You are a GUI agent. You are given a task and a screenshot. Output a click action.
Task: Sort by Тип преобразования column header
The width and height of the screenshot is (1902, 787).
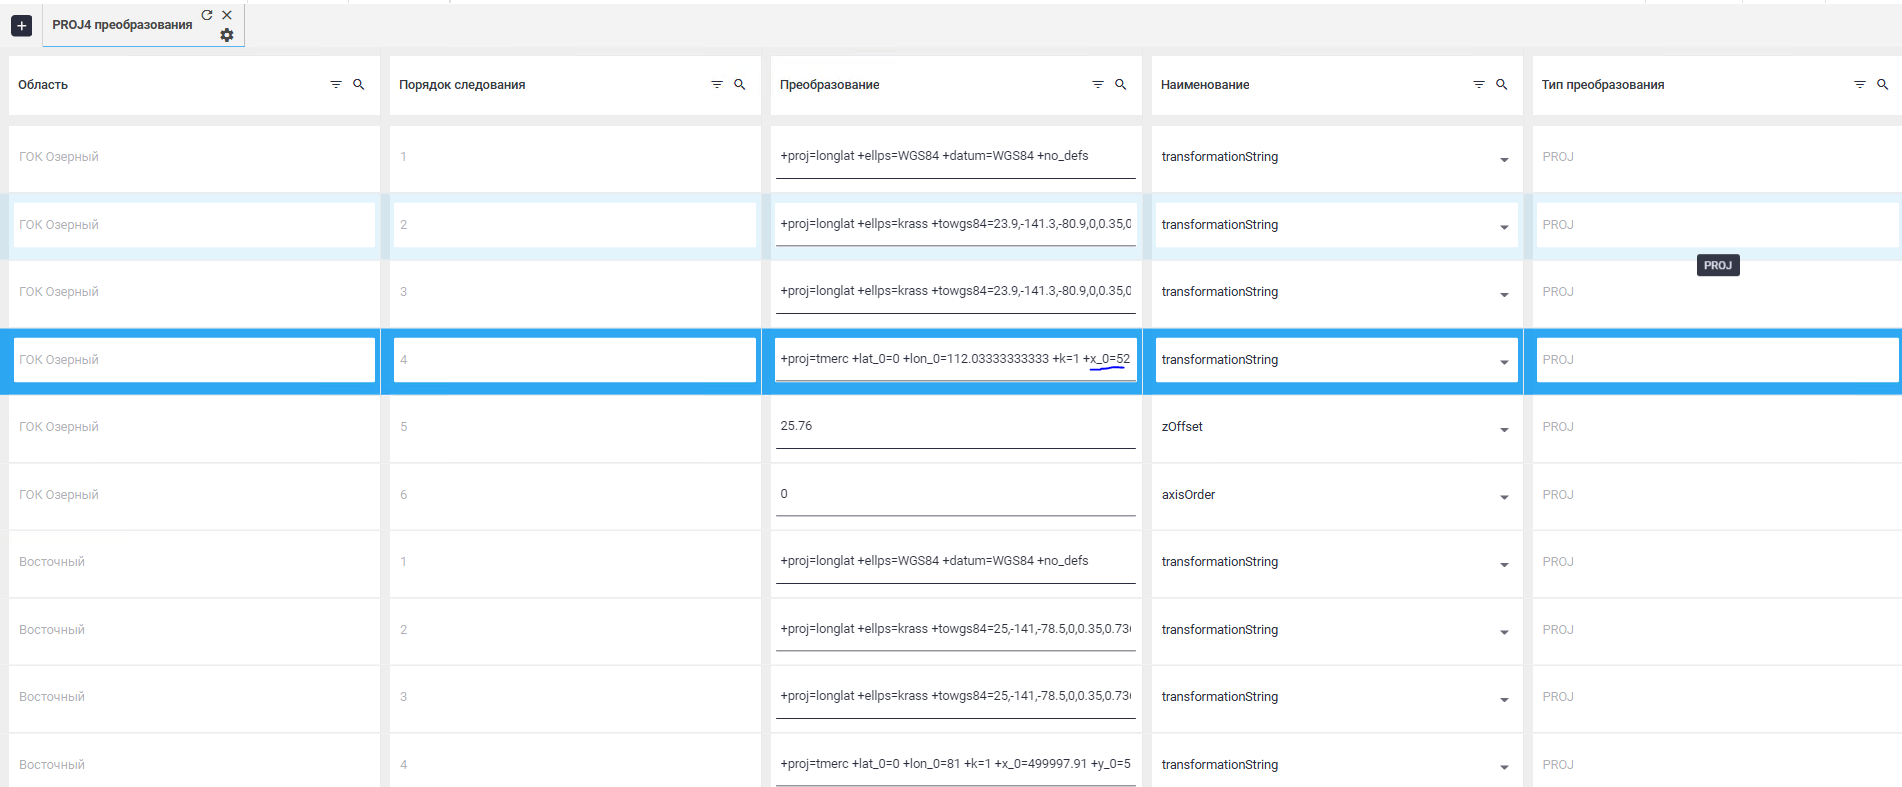point(1602,85)
